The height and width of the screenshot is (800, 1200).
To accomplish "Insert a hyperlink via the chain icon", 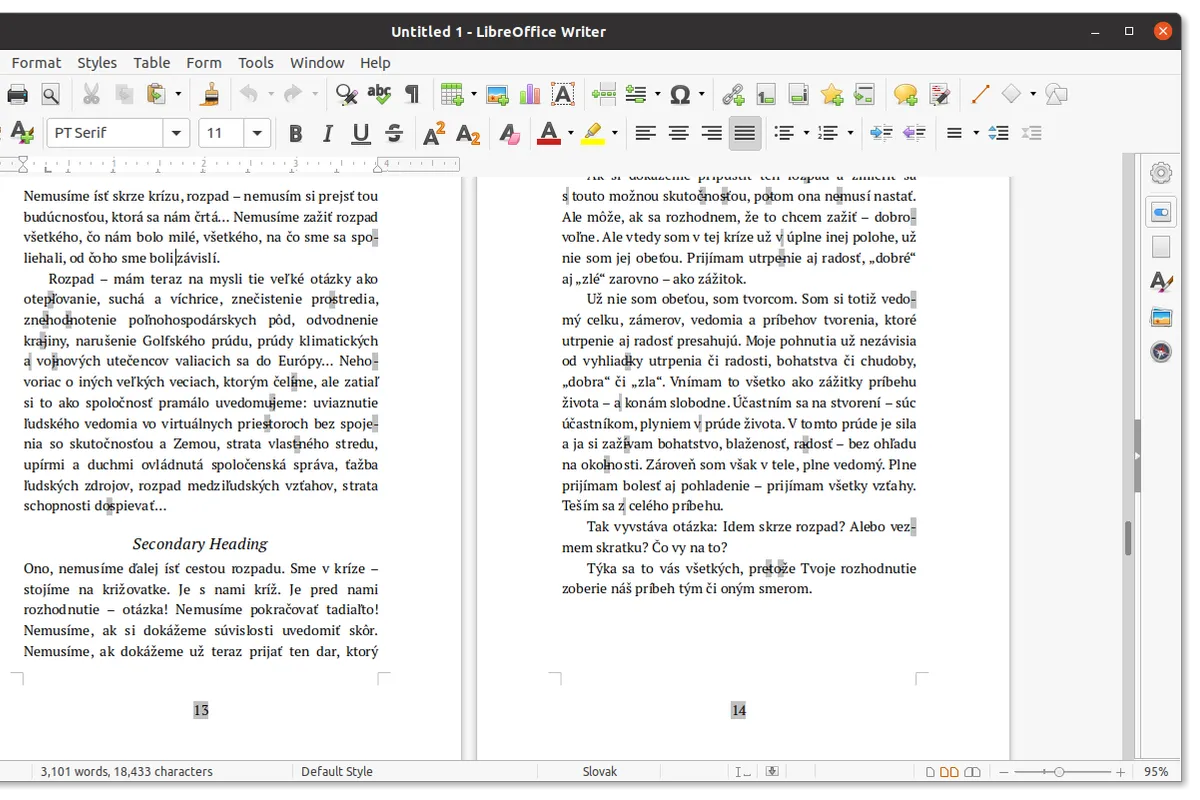I will 733,95.
